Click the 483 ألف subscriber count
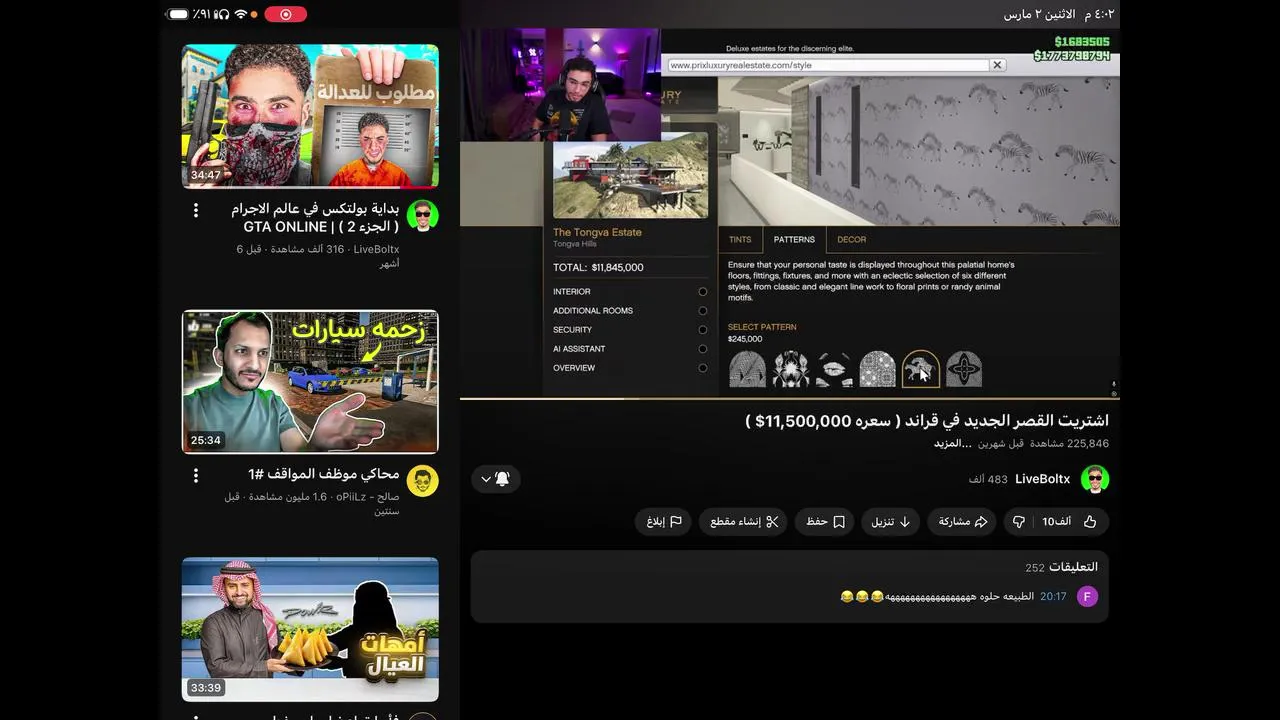The width and height of the screenshot is (1280, 720). click(988, 480)
